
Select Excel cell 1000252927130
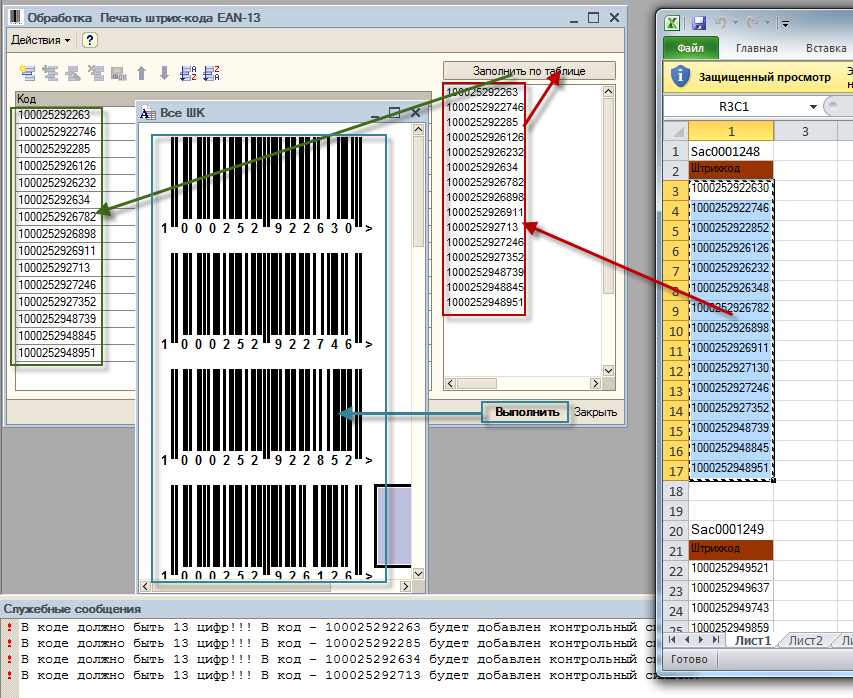pos(731,368)
